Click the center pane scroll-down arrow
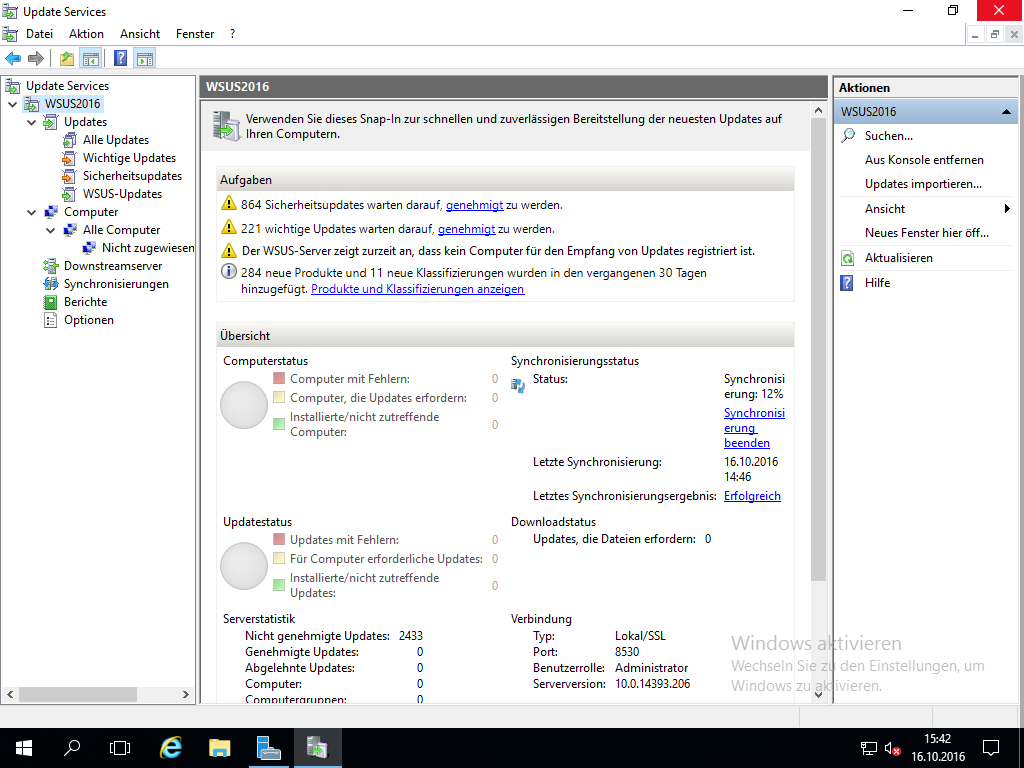The image size is (1024, 768). click(x=818, y=694)
